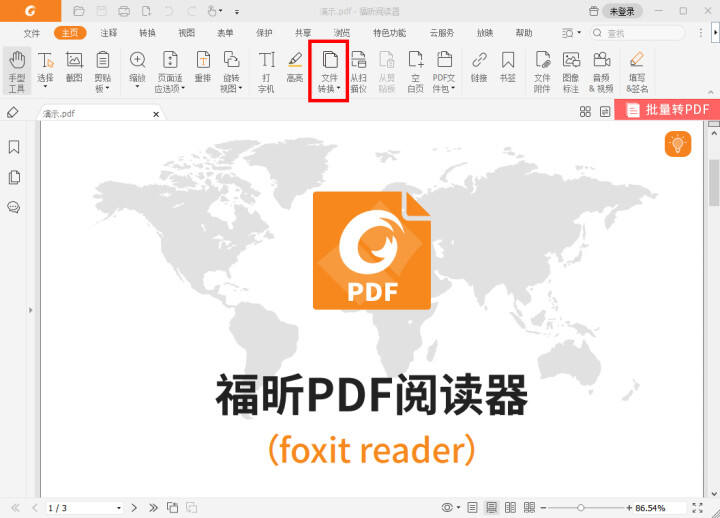Choose the Snapshot (截图) tool
Viewport: 720px width, 518px height.
74,67
